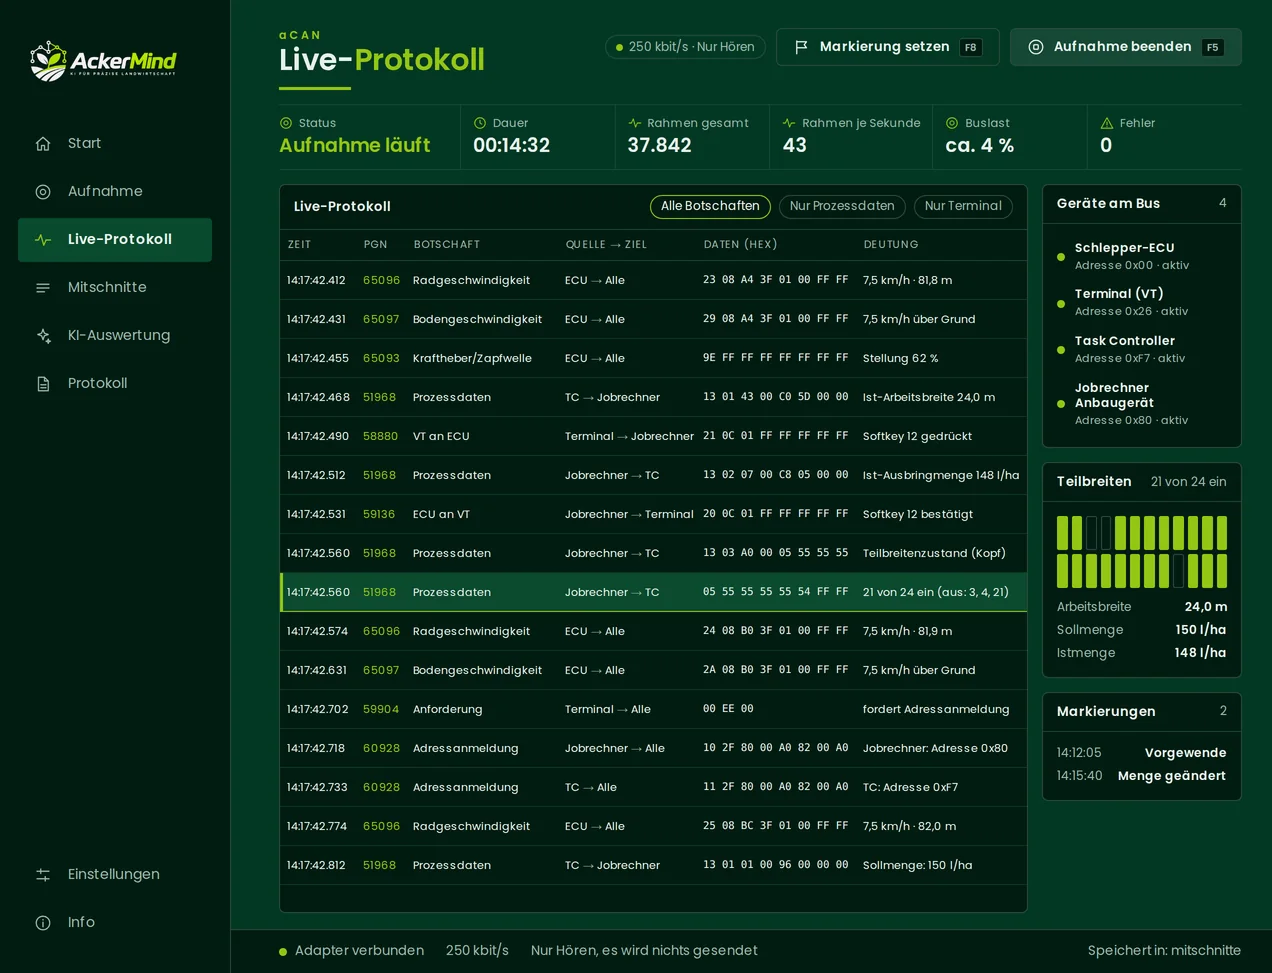Jump to the Vorgewende marker at 14:12:05
The height and width of the screenshot is (973, 1272).
point(1141,753)
